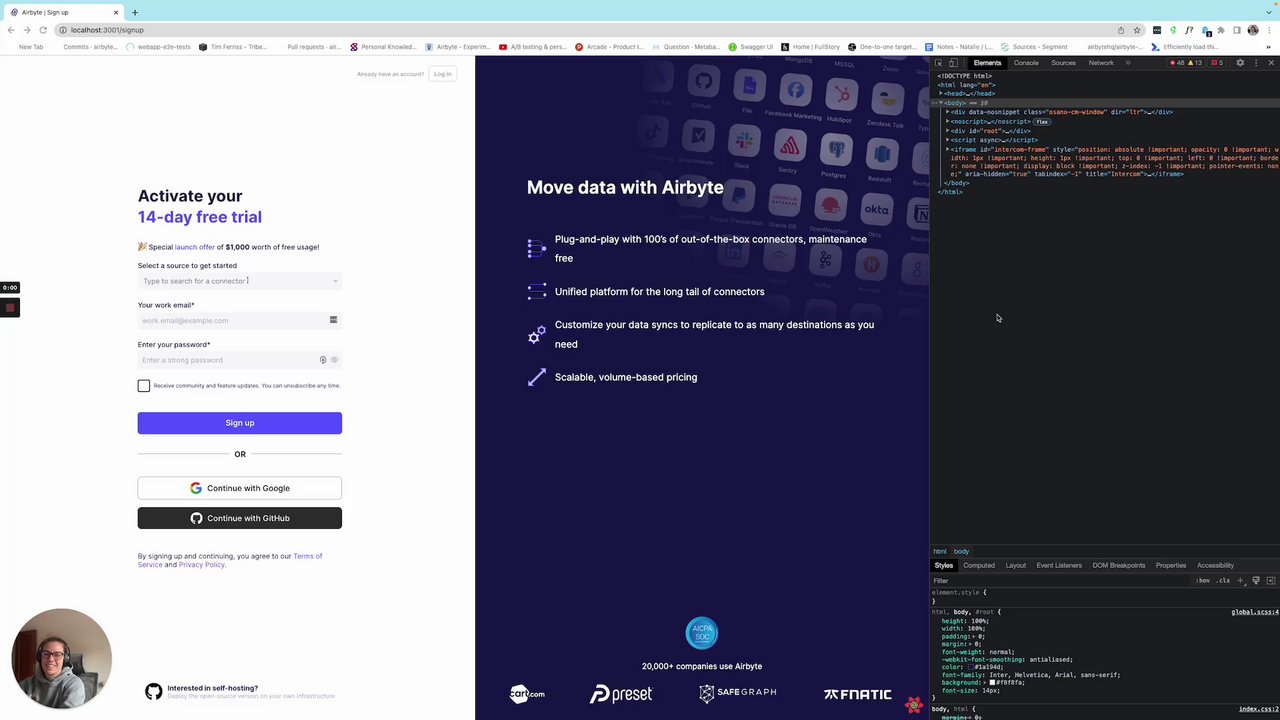This screenshot has height=720, width=1280.
Task: Switch to the Sources tab
Action: click(x=1063, y=63)
